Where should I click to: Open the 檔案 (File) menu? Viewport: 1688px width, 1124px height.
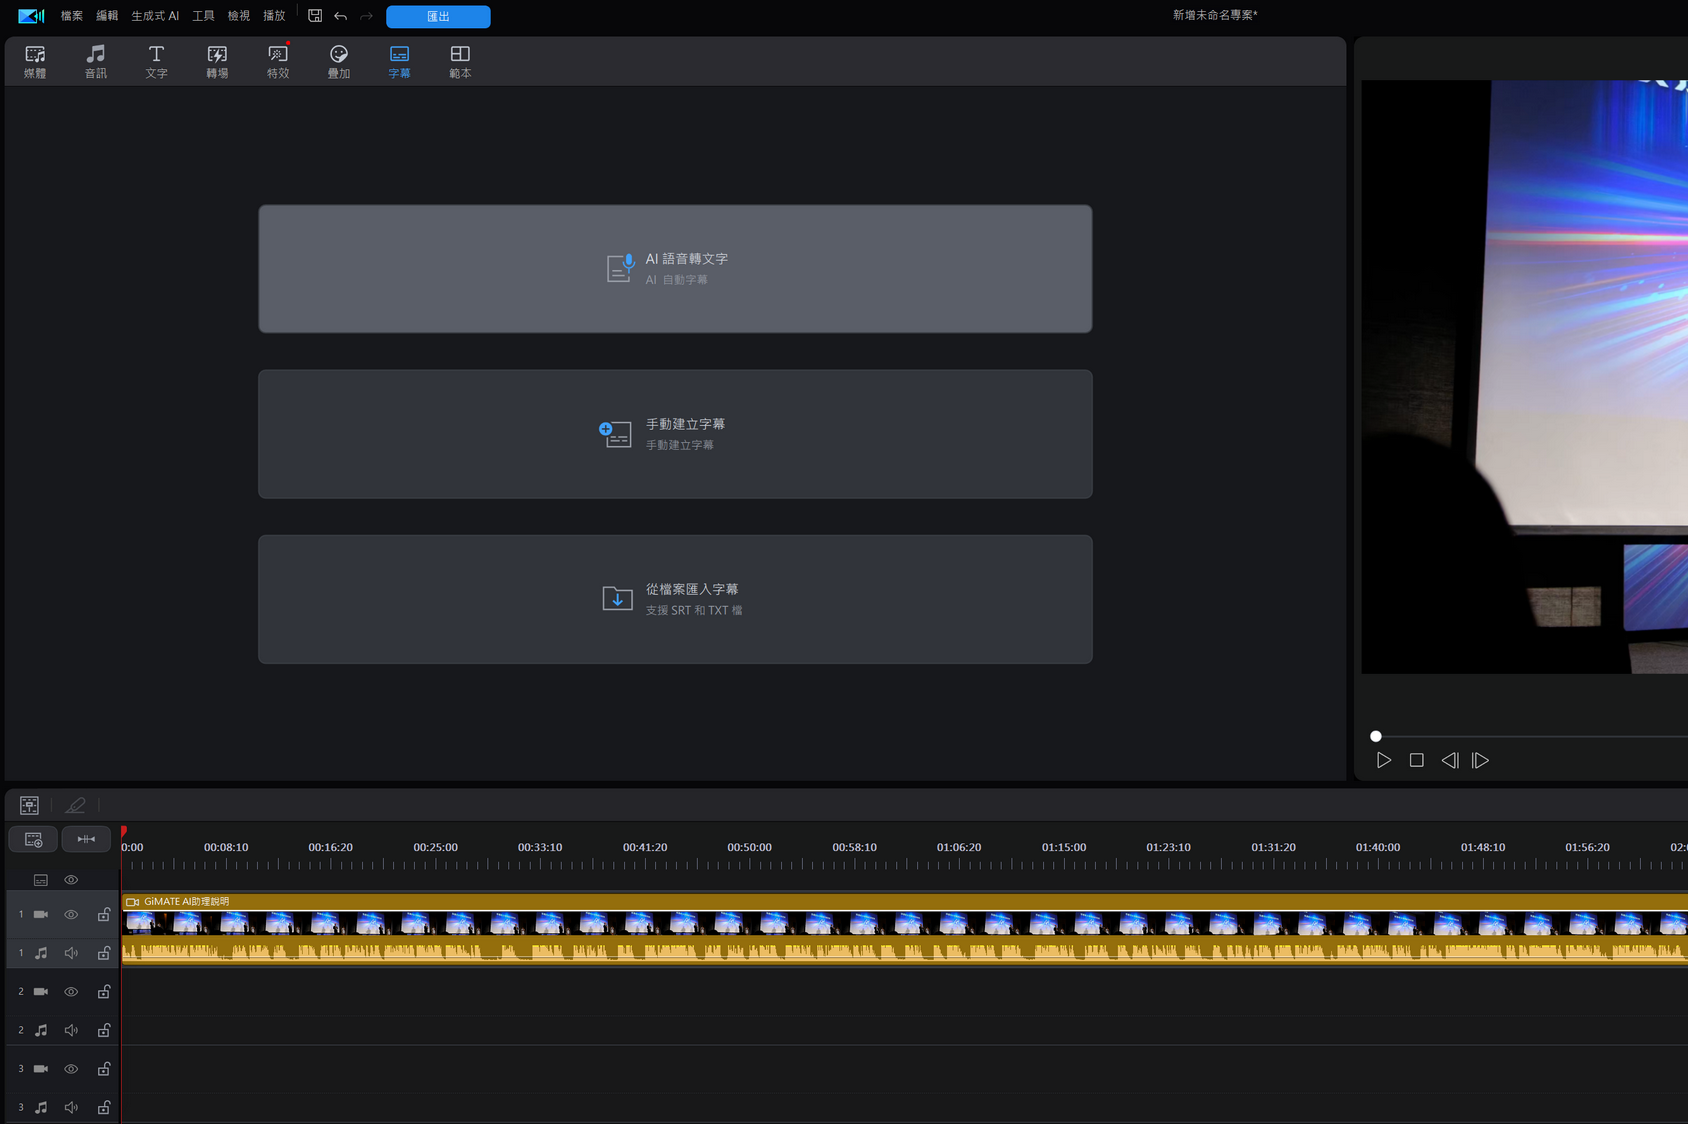click(x=72, y=16)
